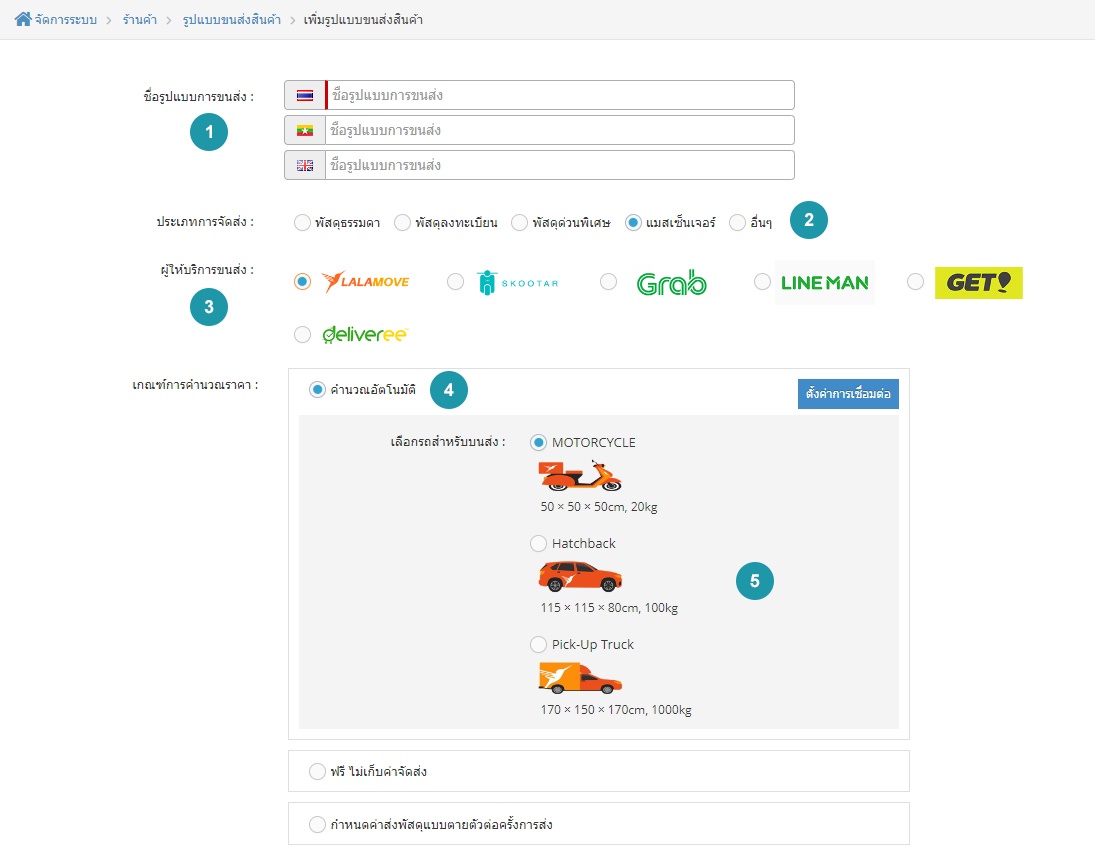The width and height of the screenshot is (1095, 851).
Task: Click the English shipping name input field
Action: [x=560, y=165]
